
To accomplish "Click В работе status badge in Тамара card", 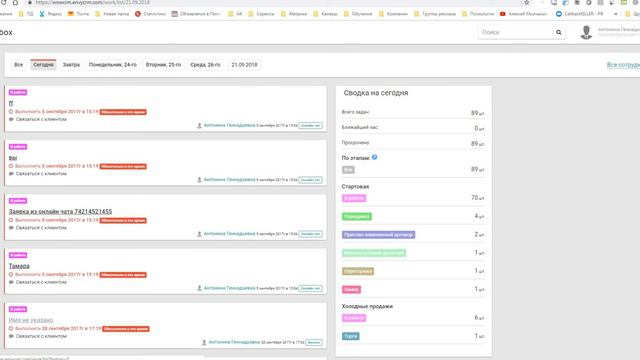I will (18, 255).
